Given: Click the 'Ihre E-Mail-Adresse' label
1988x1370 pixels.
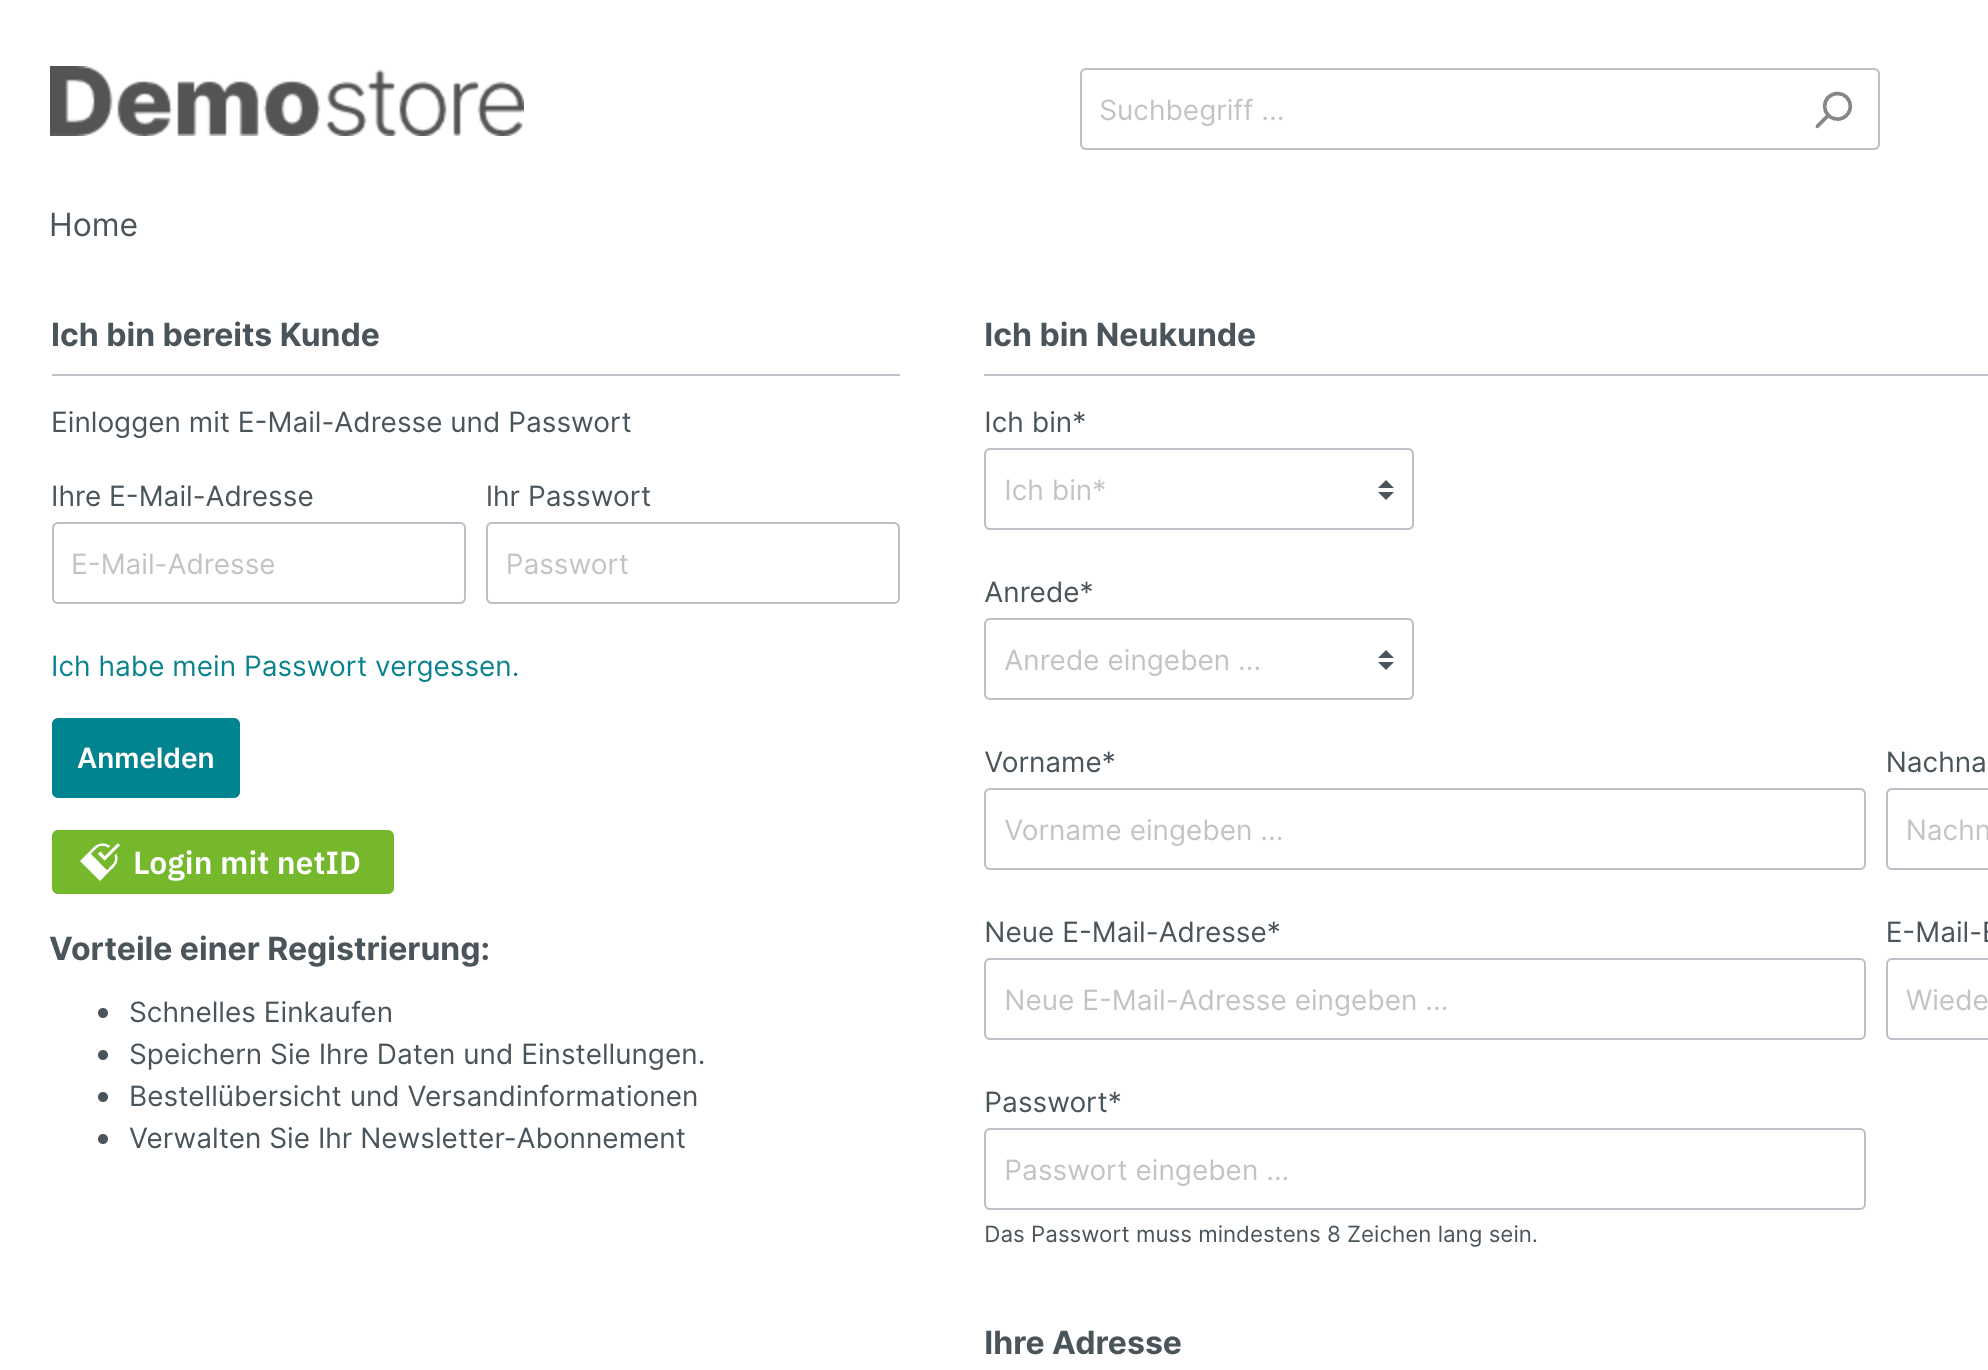Looking at the screenshot, I should [182, 496].
